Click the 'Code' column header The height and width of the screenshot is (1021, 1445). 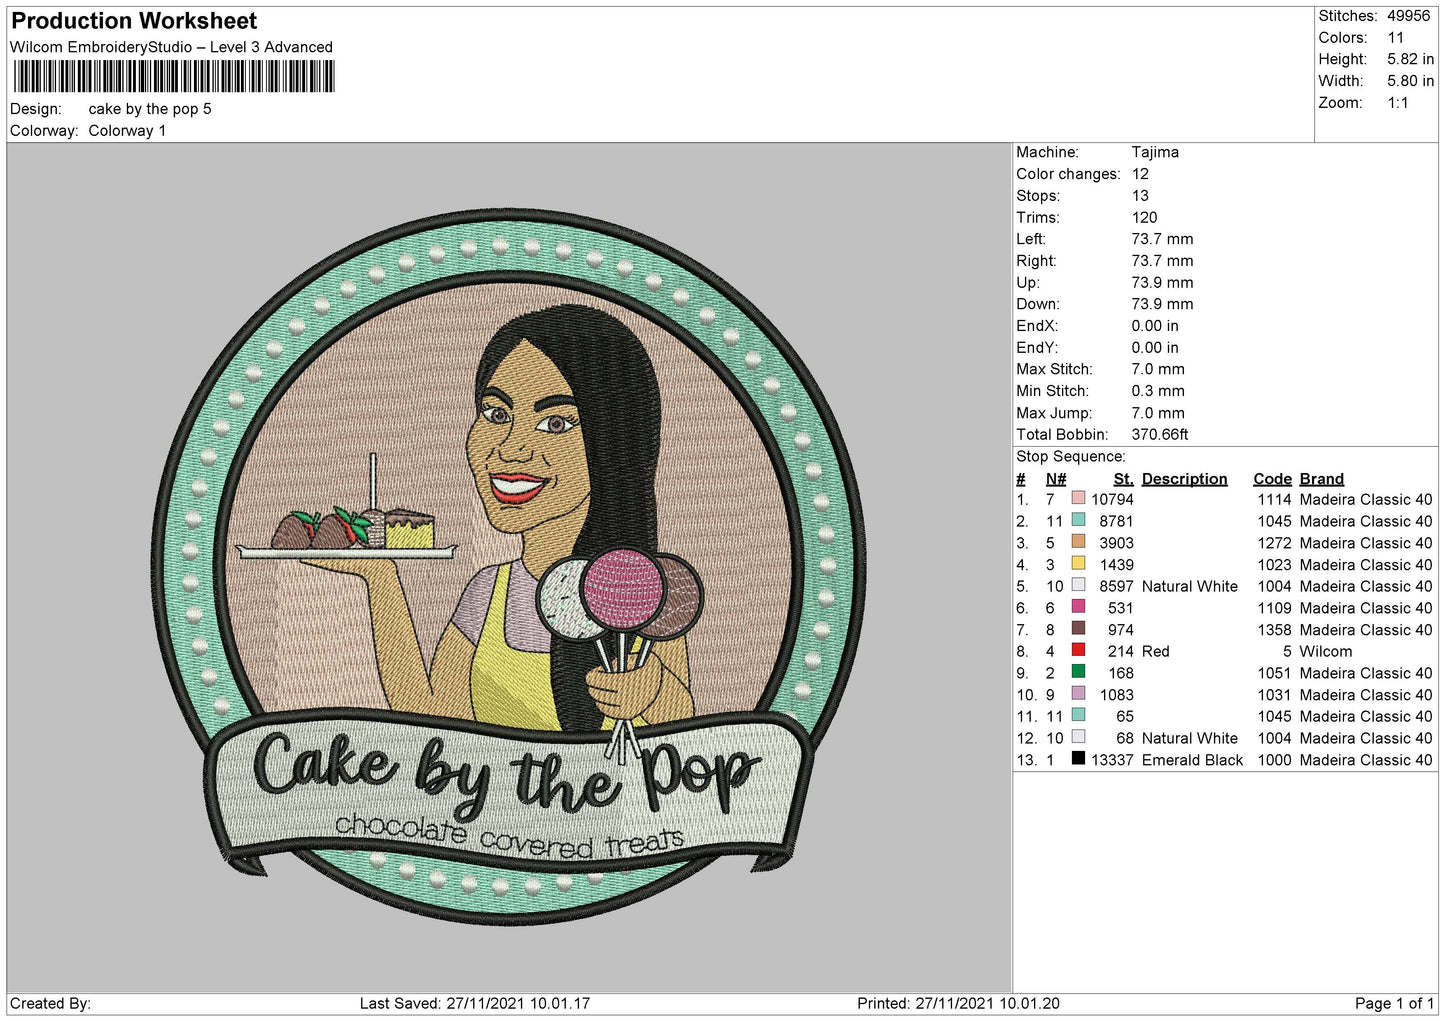coord(1272,479)
